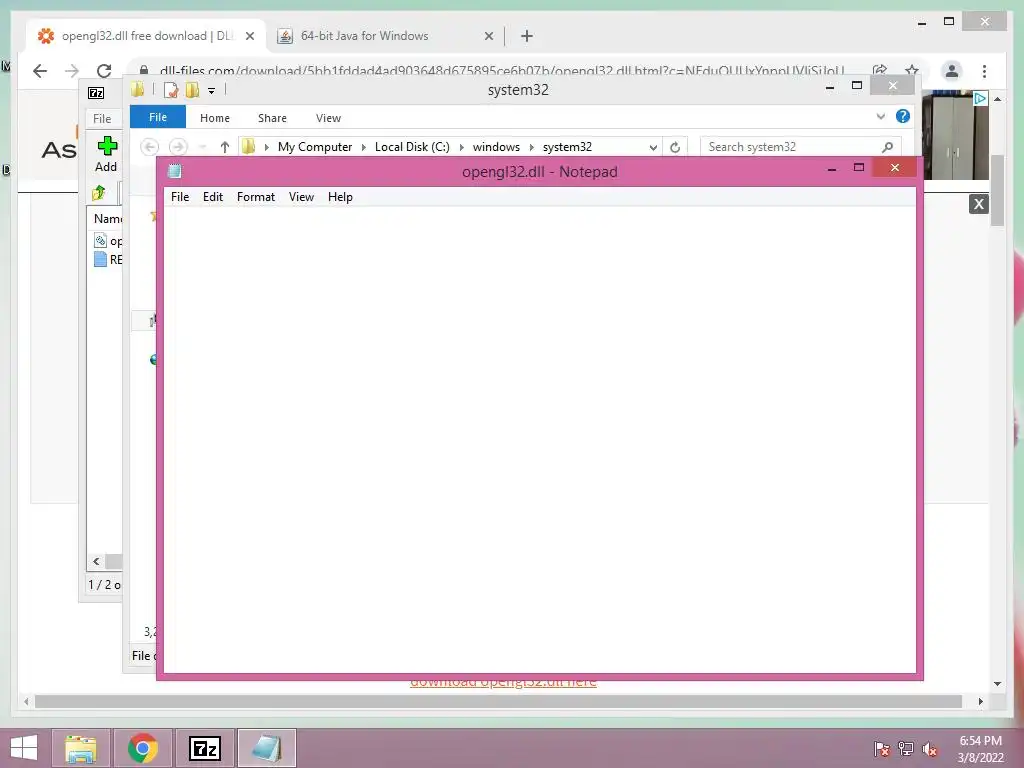The image size is (1024, 768).
Task: Click the Chrome Back arrow
Action: click(40, 71)
